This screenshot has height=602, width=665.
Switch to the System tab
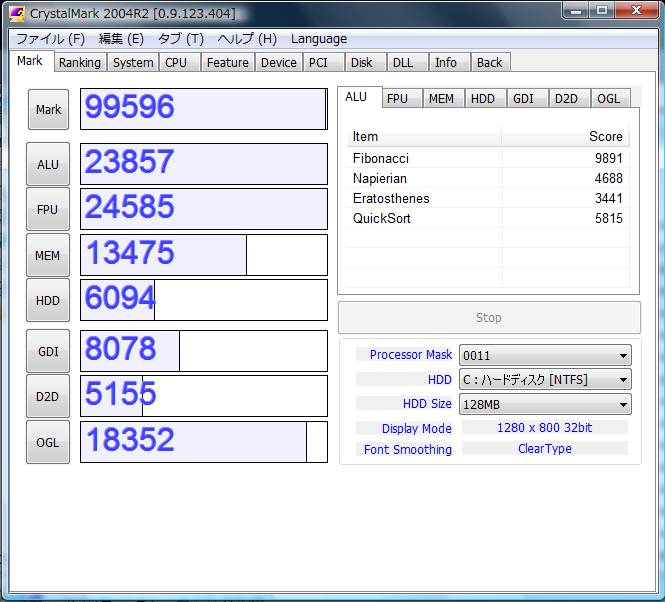[x=133, y=62]
